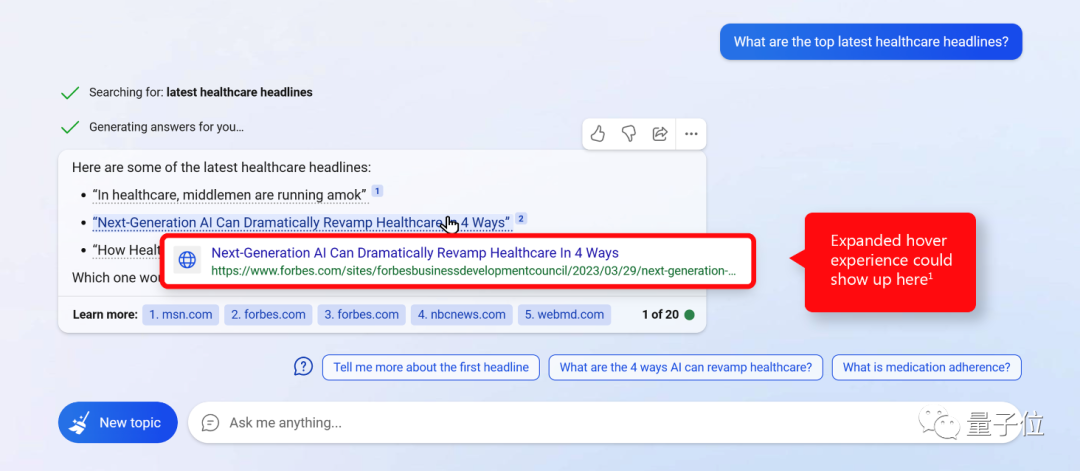This screenshot has height=471, width=1080.
Task: Click "Generating answers for you…" status text
Action: [166, 127]
